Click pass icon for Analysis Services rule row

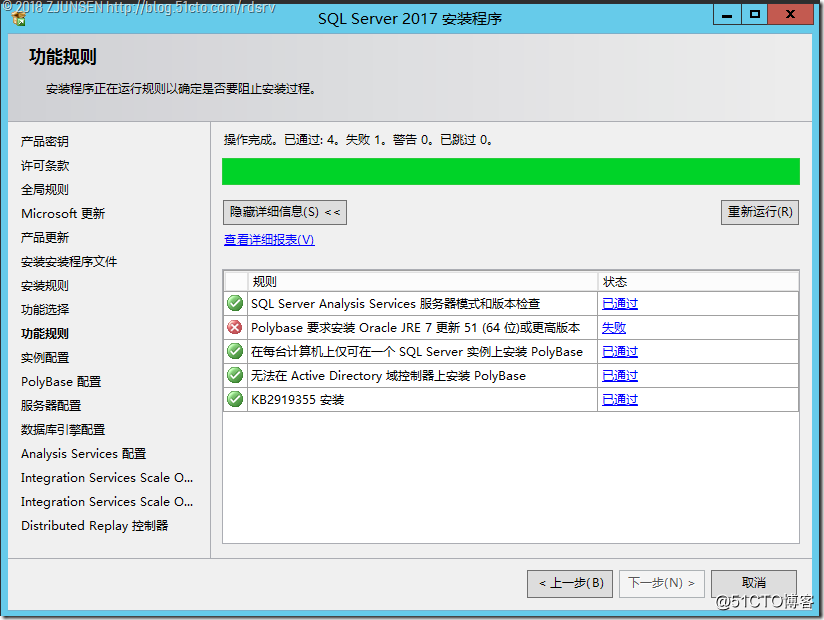tap(235, 303)
